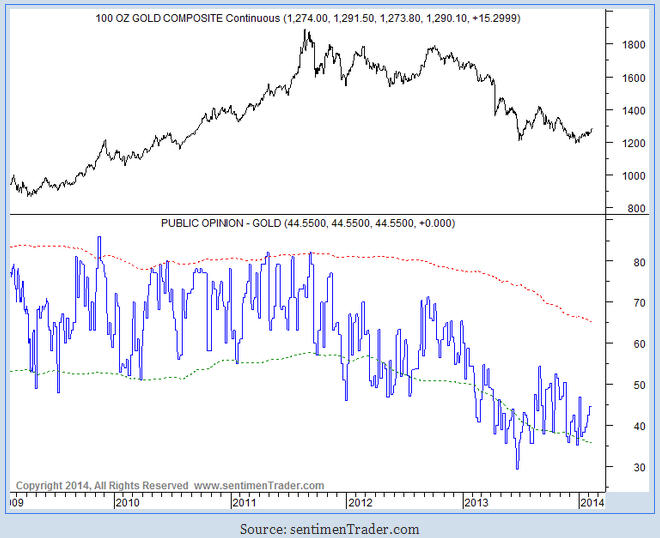Screen dimensions: 660x538
Task: Select the 2012 label on time axis
Action: [359, 502]
